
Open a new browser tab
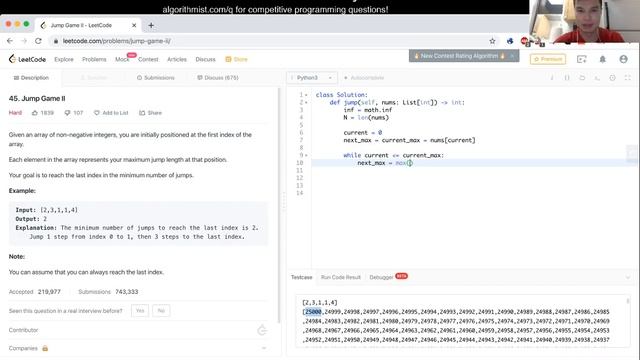pos(151,25)
